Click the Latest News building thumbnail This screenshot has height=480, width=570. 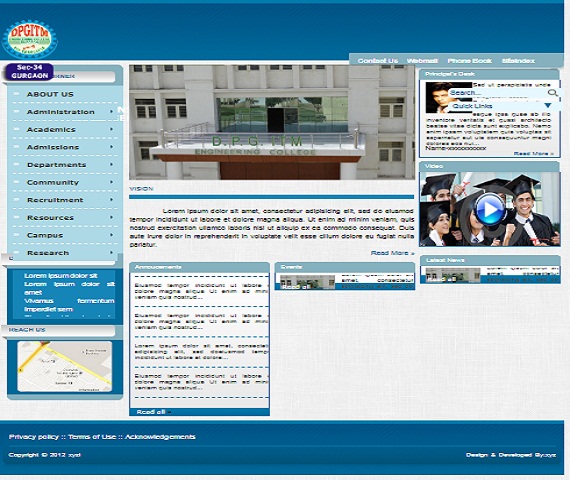pyautogui.click(x=453, y=275)
